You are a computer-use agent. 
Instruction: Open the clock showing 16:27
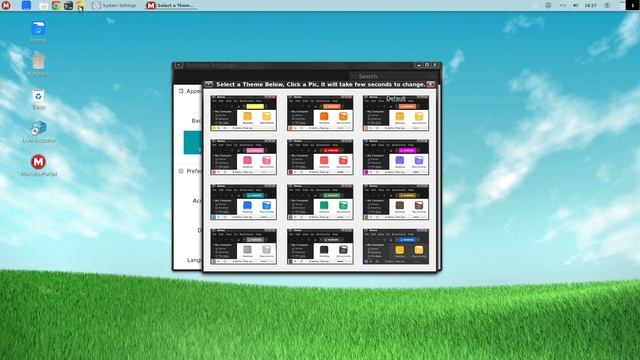(591, 5)
